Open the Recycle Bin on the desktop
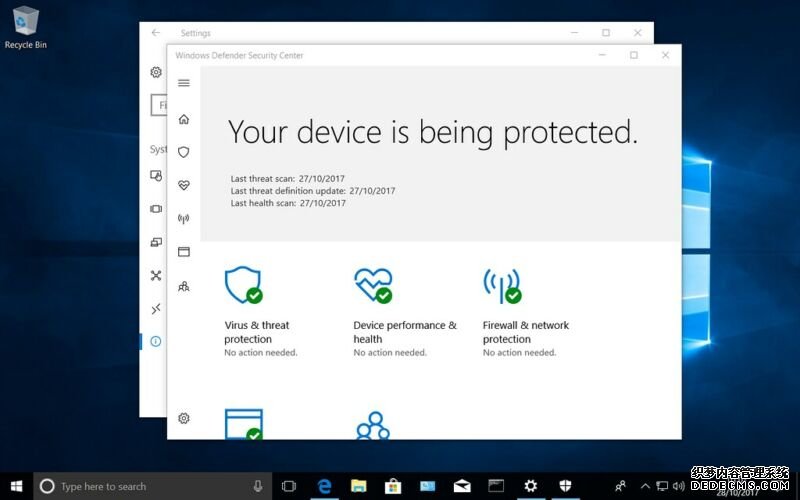 [x=26, y=28]
